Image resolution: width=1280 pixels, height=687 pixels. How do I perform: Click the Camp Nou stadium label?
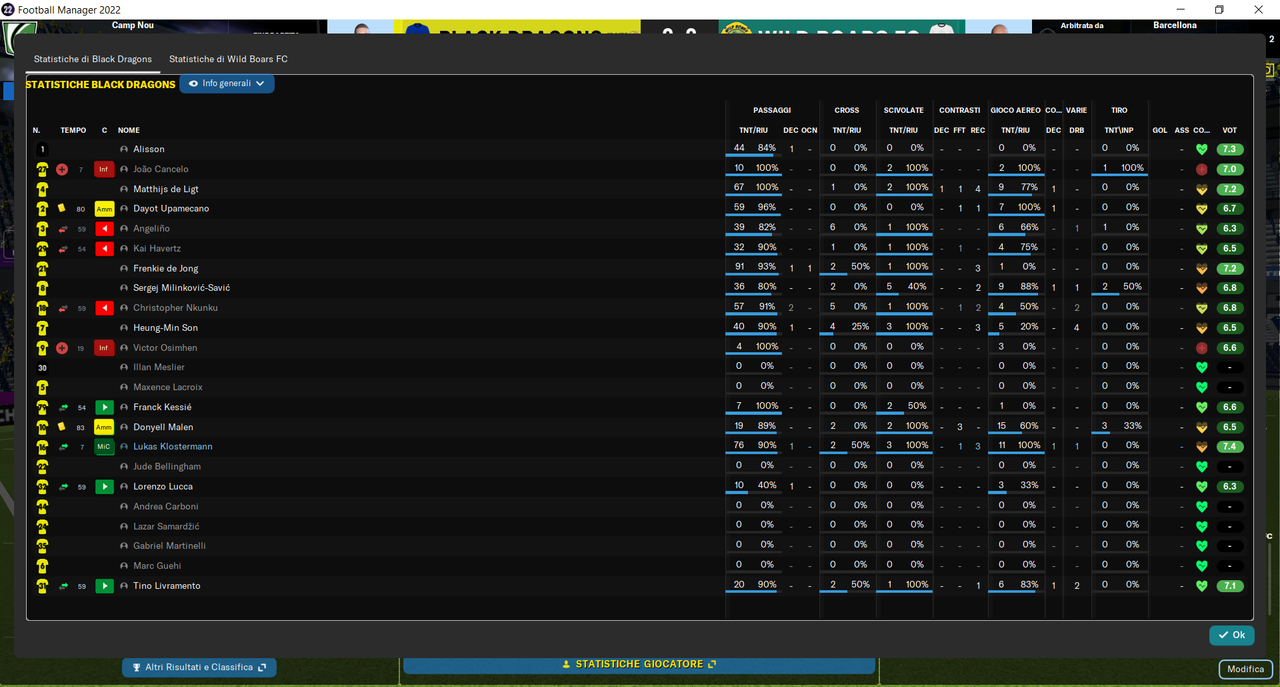pos(132,25)
